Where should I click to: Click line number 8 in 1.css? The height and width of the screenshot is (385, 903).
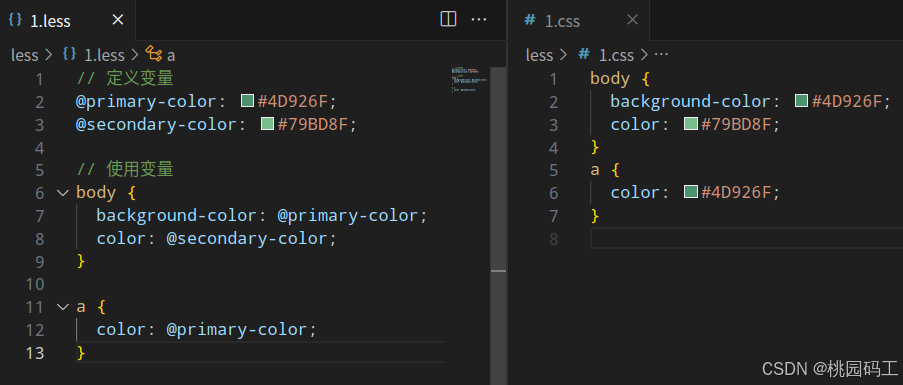click(x=553, y=239)
